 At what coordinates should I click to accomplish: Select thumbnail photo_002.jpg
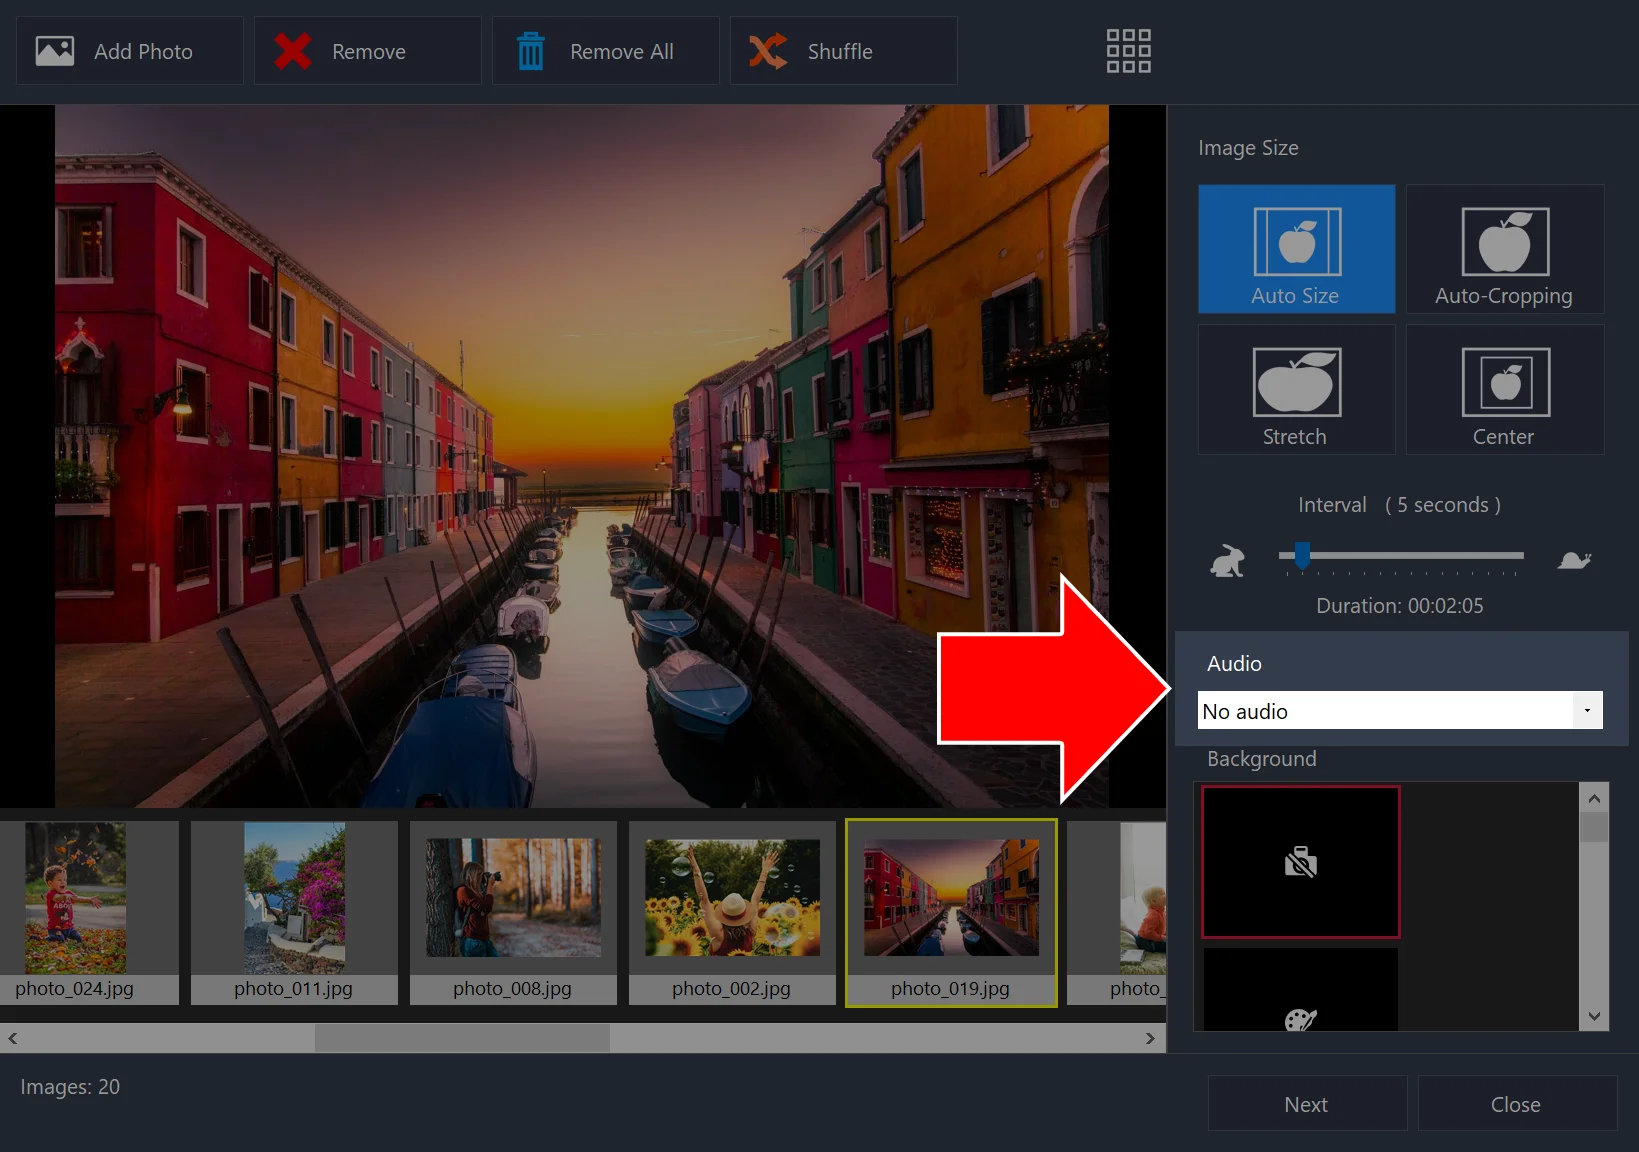(732, 912)
